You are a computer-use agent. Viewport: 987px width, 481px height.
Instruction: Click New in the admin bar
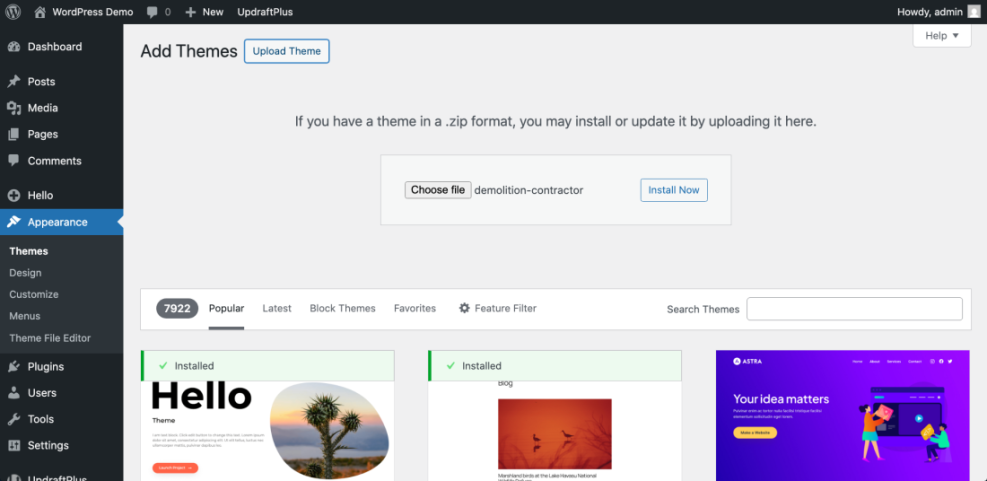[213, 12]
